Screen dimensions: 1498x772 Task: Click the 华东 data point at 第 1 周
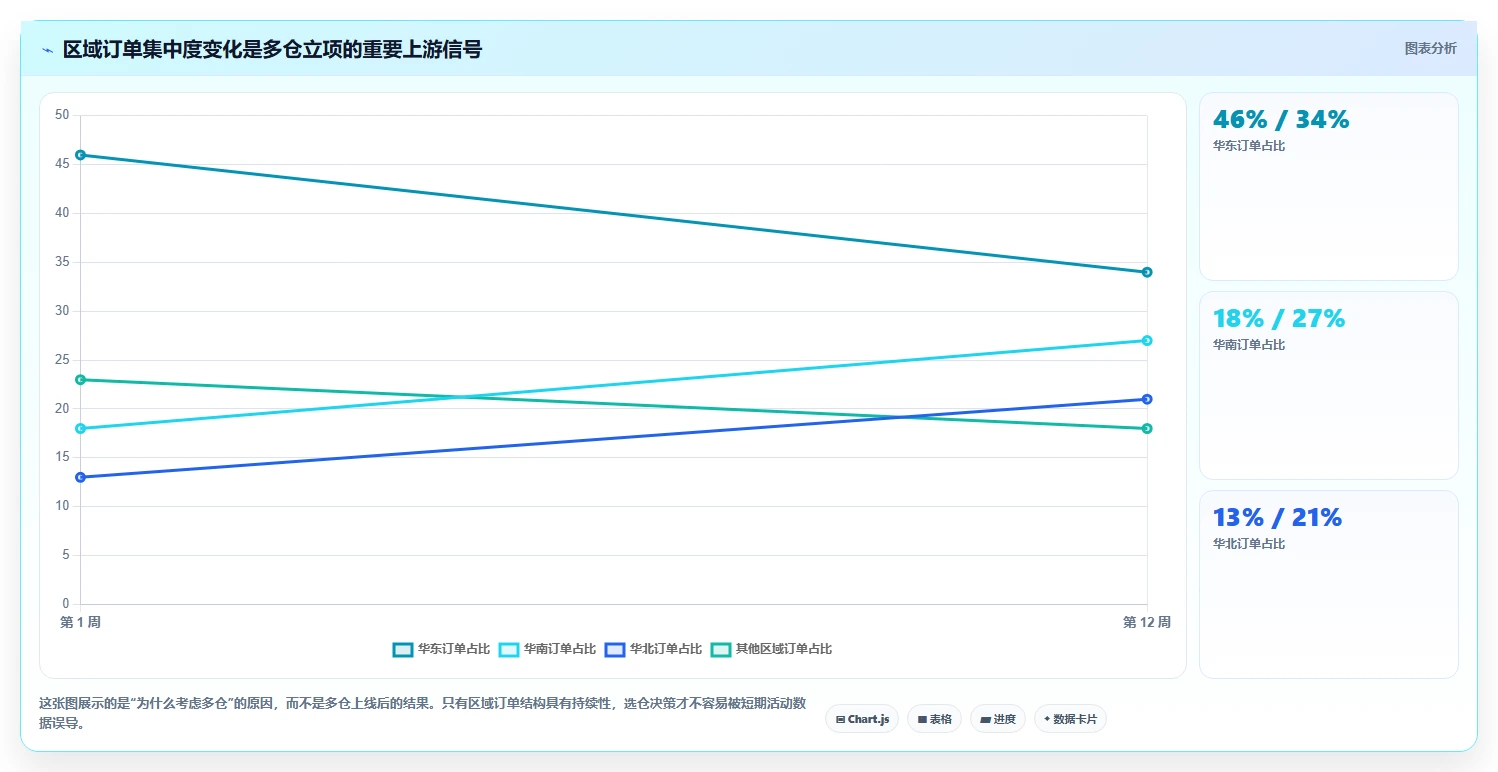80,155
